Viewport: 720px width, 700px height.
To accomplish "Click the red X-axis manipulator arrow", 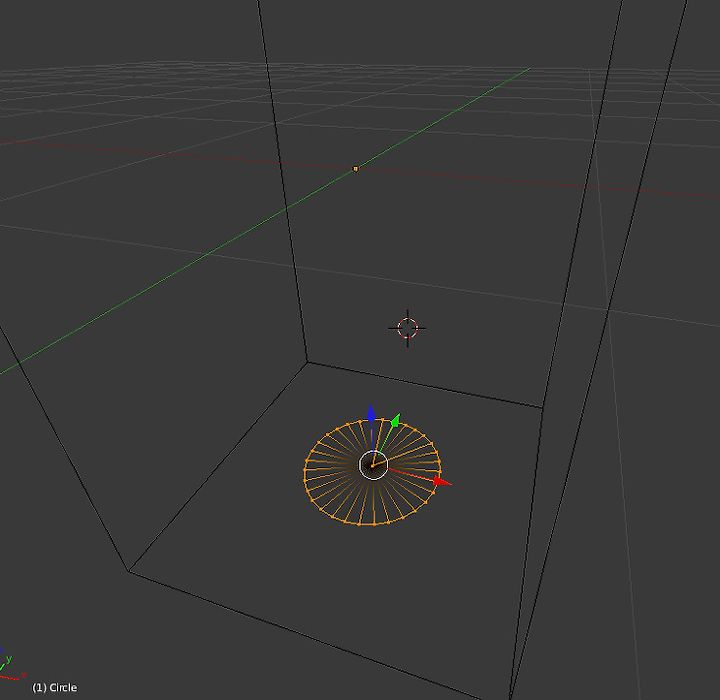I will click(x=442, y=481).
